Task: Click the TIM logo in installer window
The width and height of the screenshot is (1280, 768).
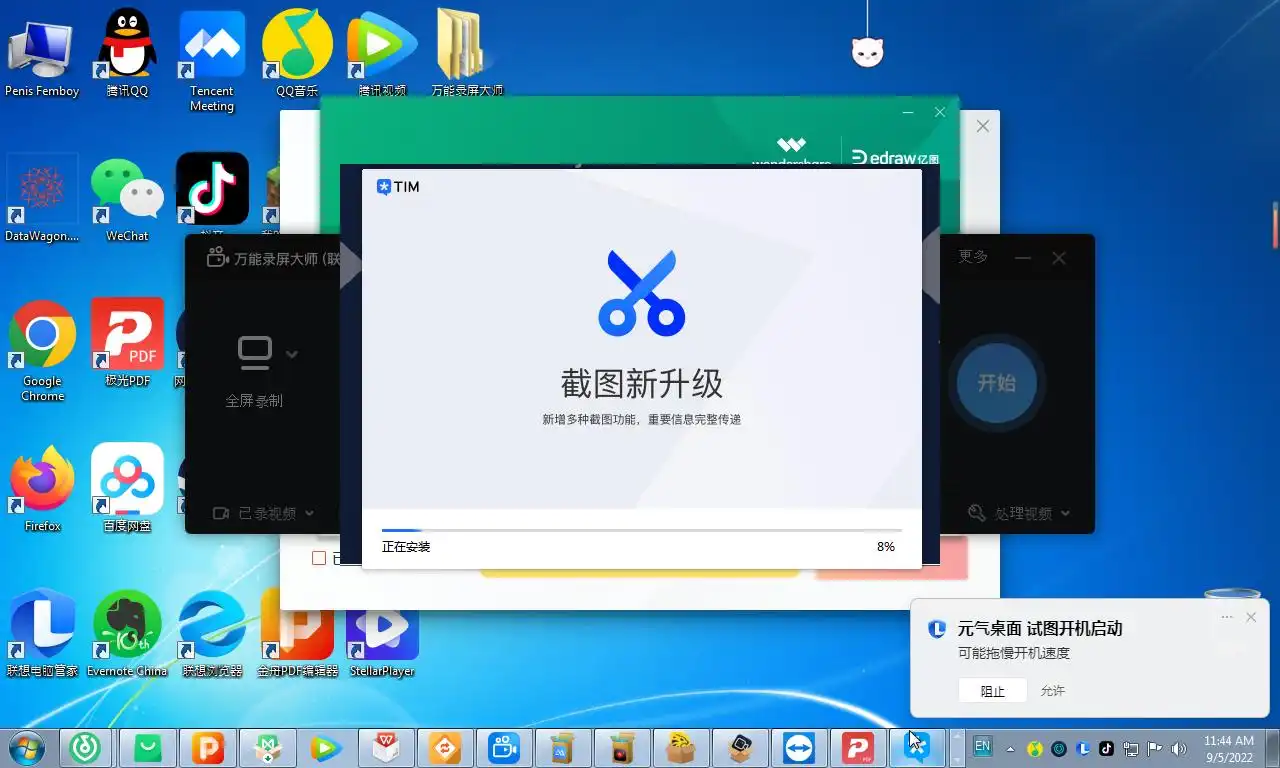Action: [x=398, y=187]
